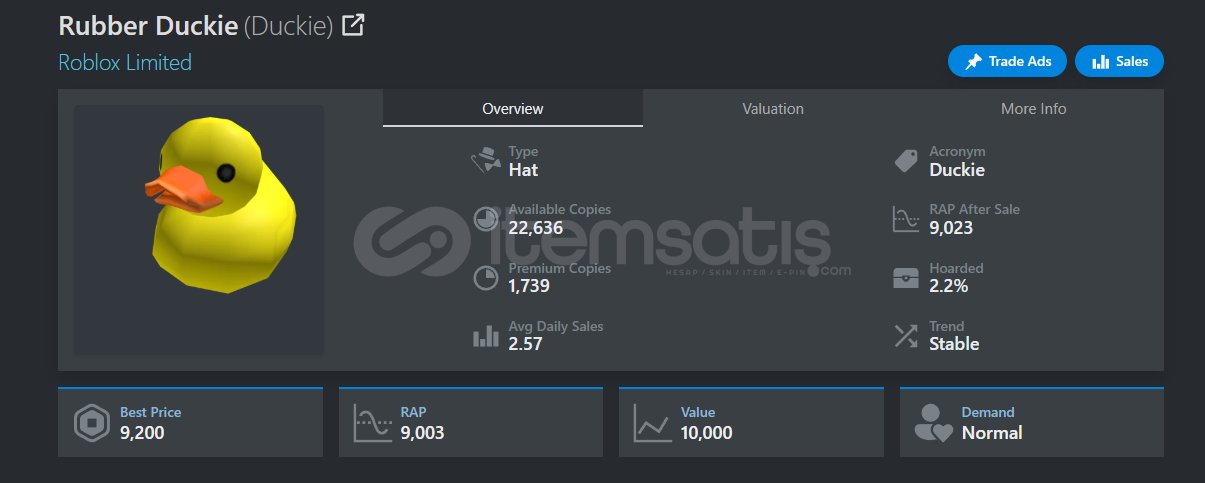Click the fedora Type icon
This screenshot has height=483, width=1205.
pos(486,161)
